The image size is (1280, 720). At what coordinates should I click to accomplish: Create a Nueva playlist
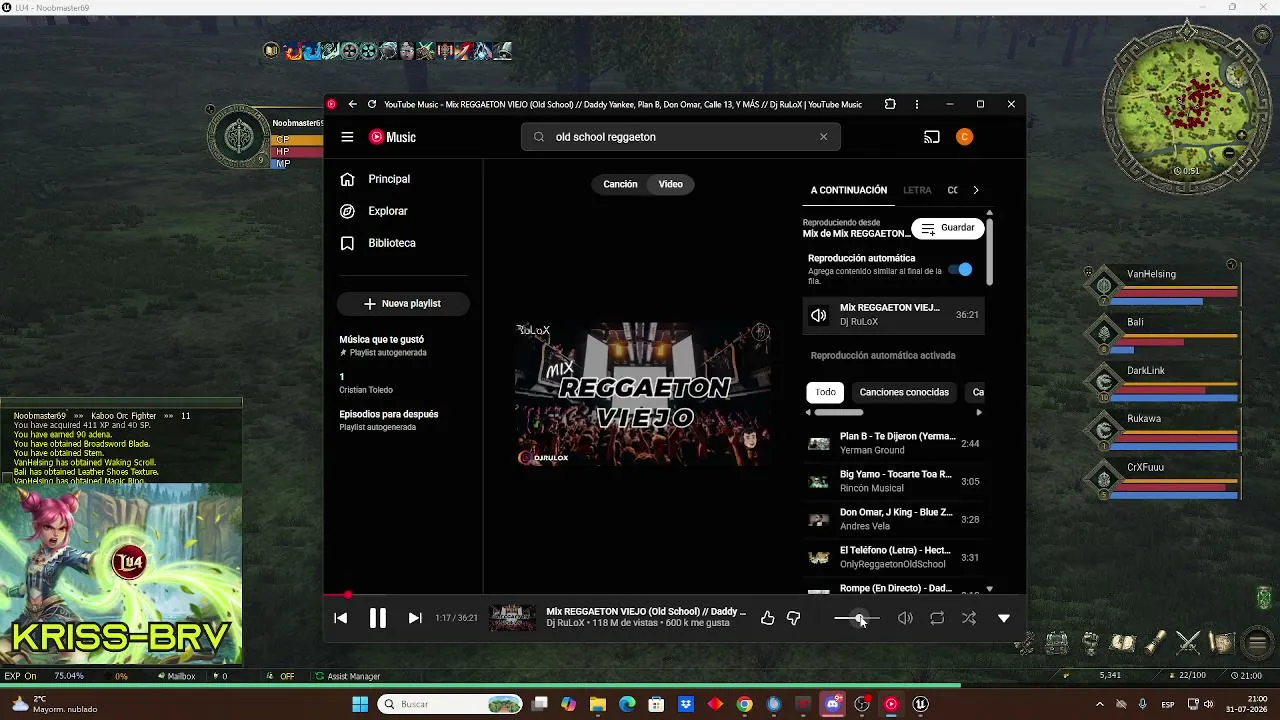click(x=403, y=303)
